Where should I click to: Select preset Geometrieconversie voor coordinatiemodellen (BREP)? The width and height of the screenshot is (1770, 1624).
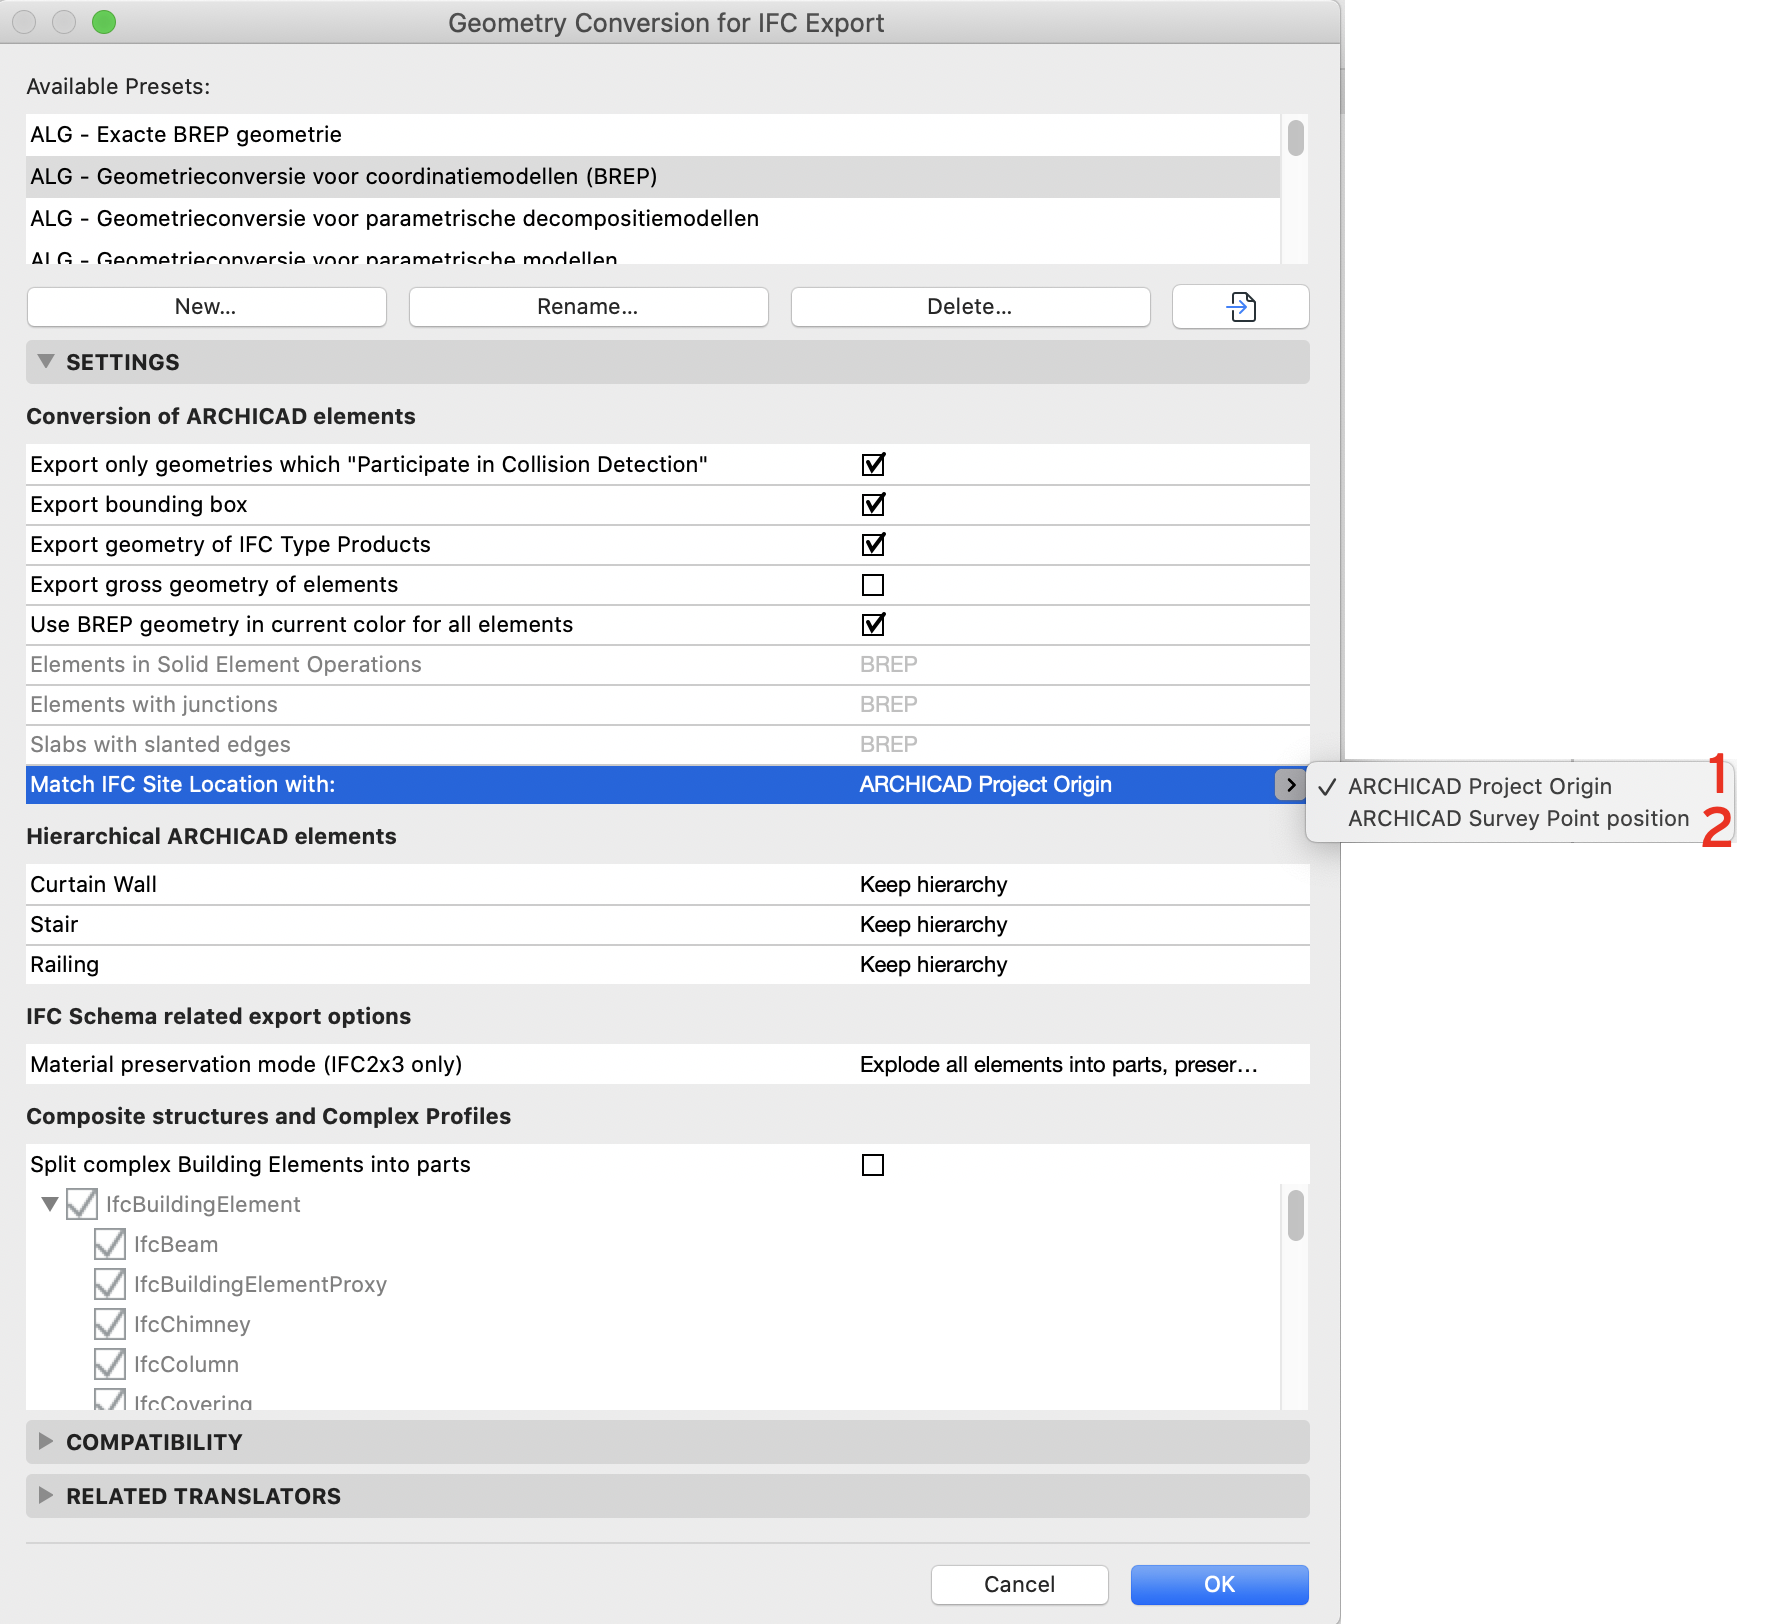pos(653,177)
